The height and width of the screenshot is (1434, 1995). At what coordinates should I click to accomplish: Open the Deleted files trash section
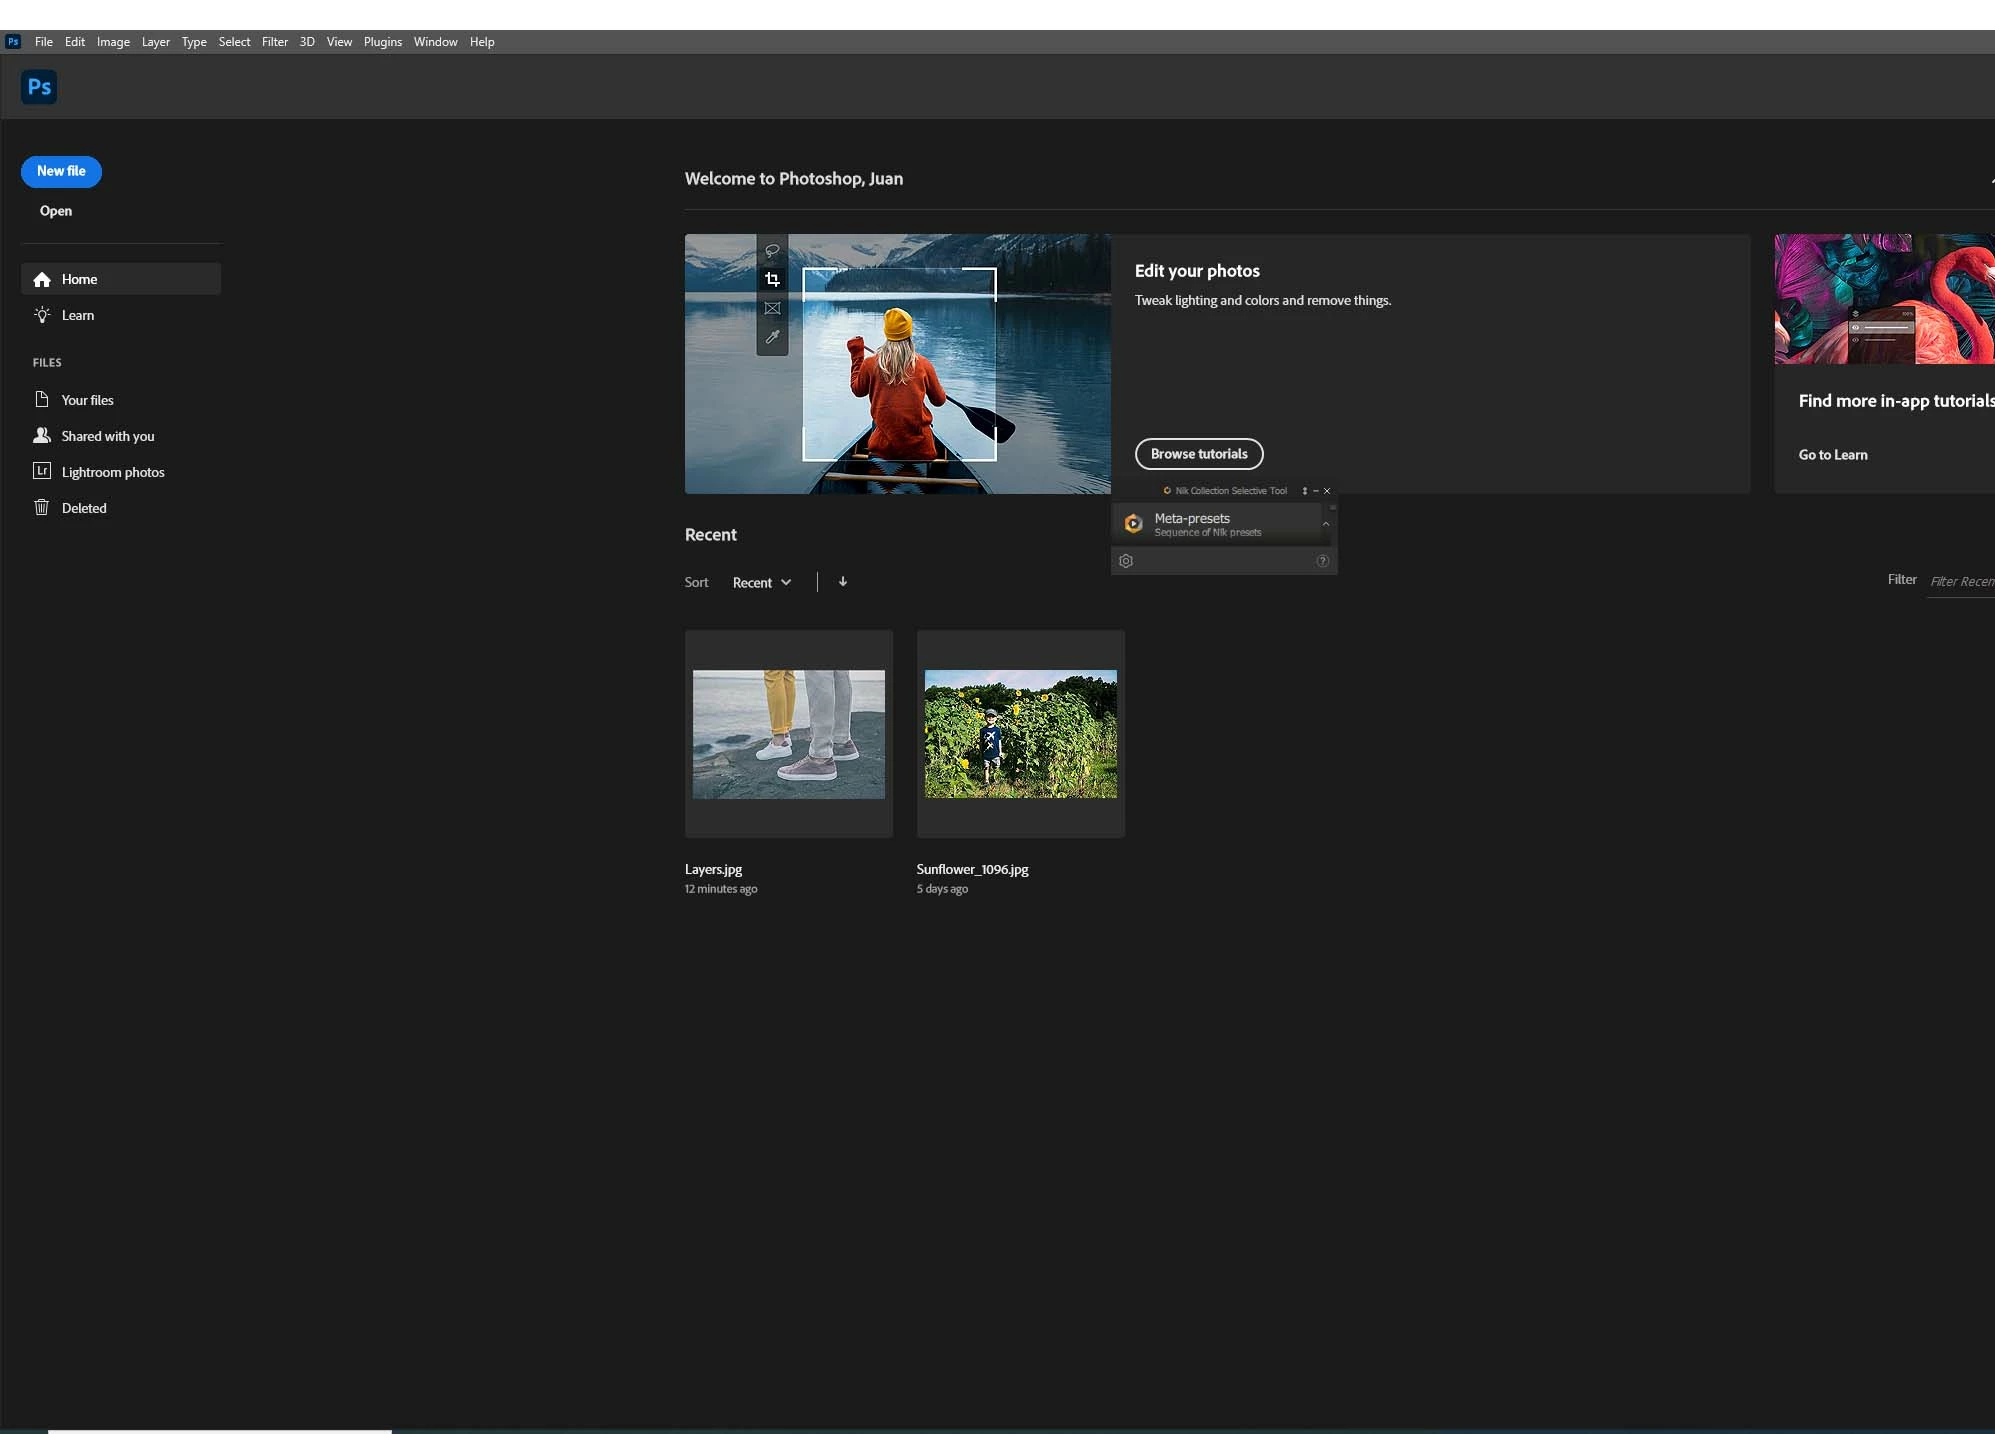click(x=83, y=508)
